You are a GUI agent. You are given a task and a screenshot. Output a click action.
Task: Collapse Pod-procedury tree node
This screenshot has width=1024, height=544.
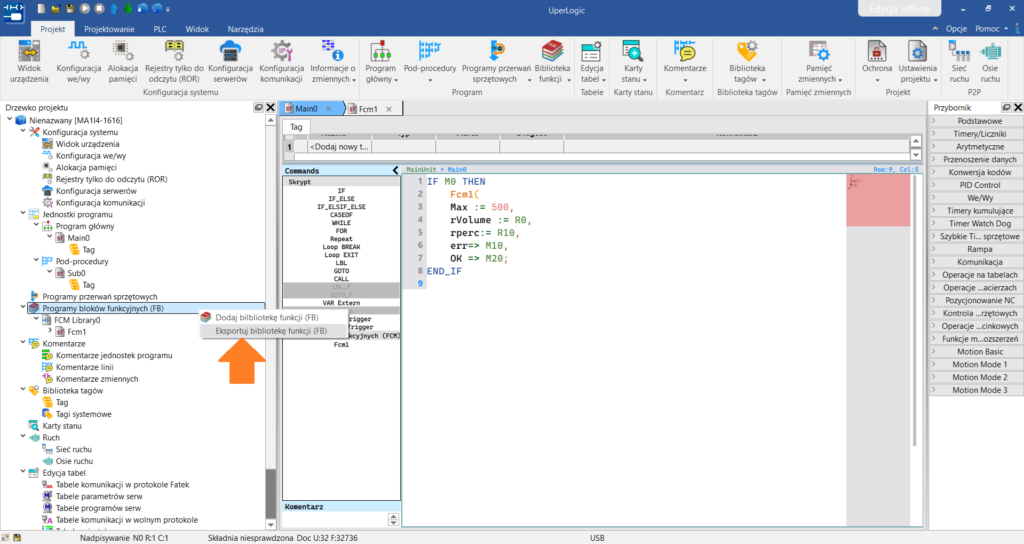point(36,261)
